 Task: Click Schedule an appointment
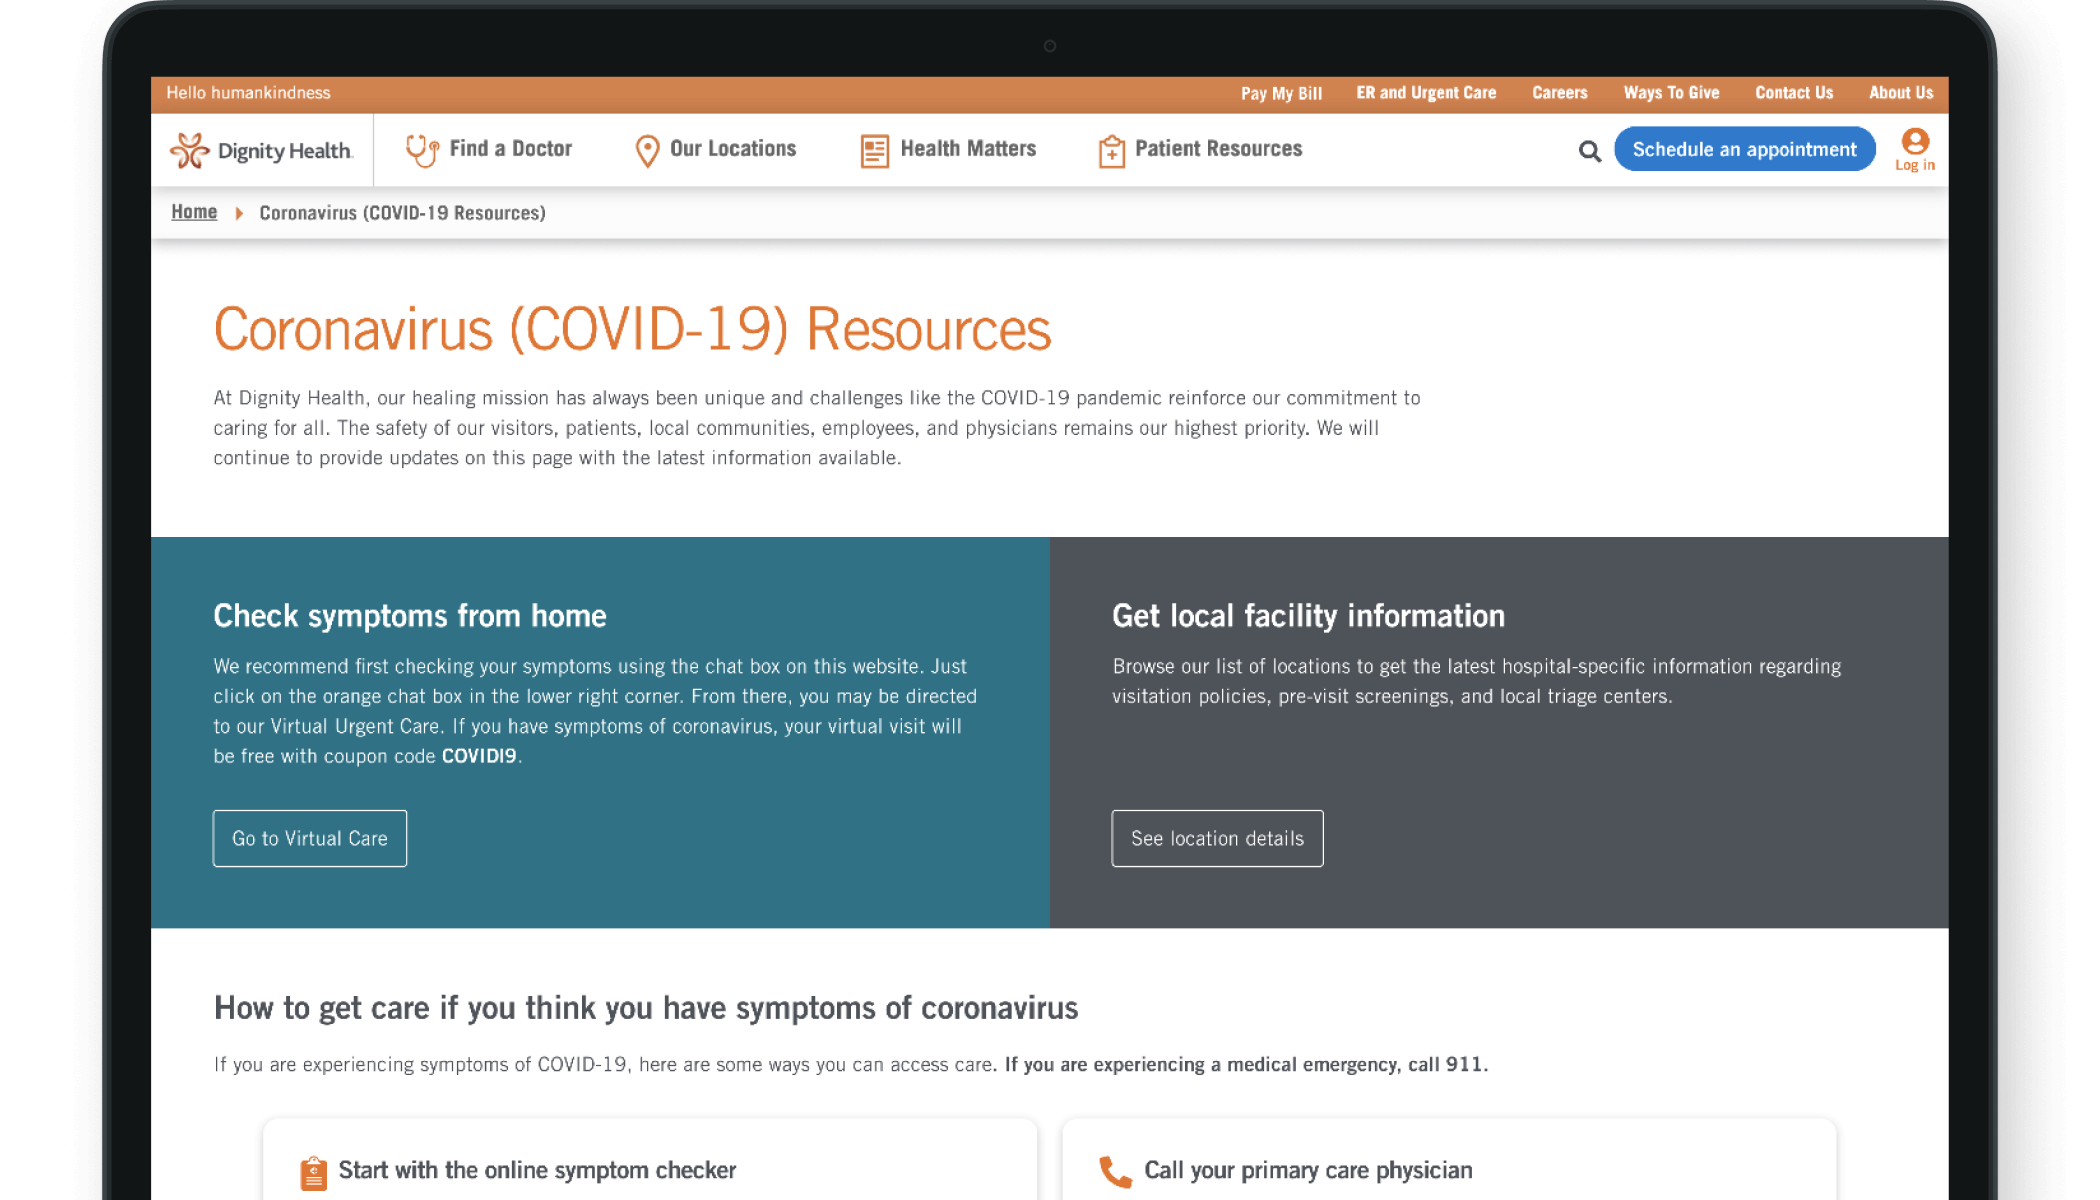1744,149
